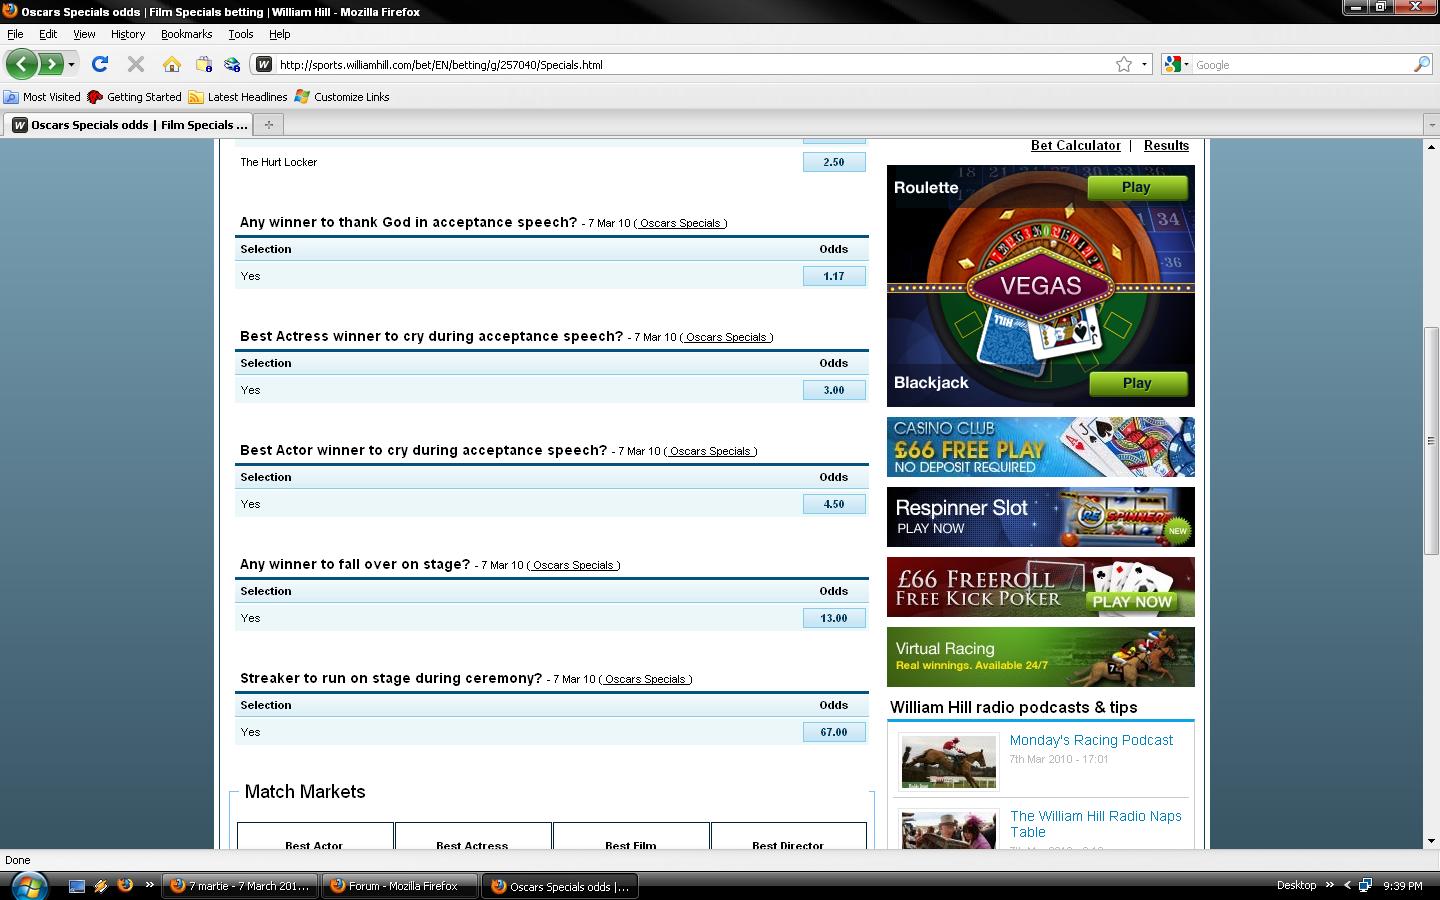Open Oscars Specials link beside Streaker market
This screenshot has width=1440, height=900.
coord(645,679)
